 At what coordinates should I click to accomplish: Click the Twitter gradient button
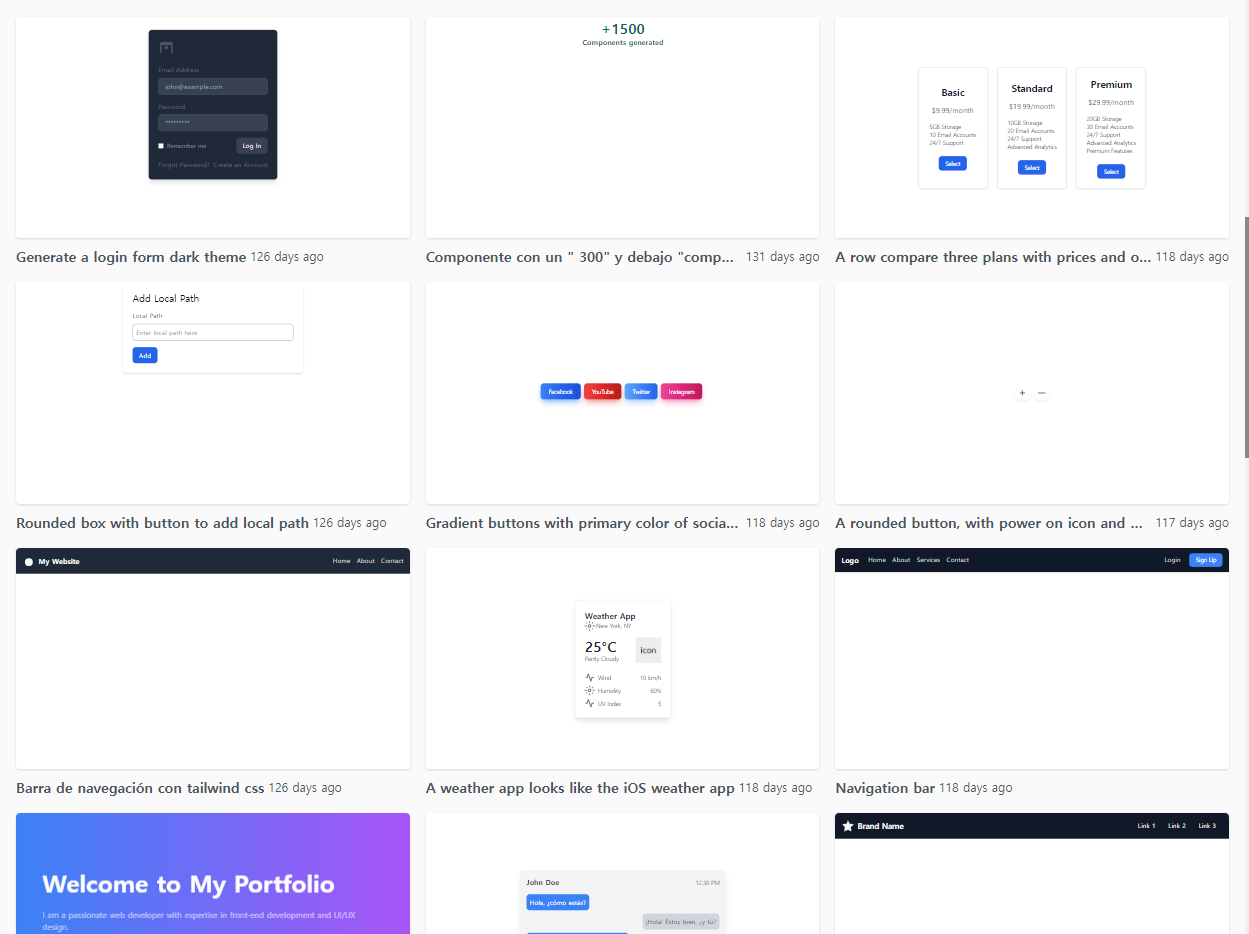pos(641,392)
